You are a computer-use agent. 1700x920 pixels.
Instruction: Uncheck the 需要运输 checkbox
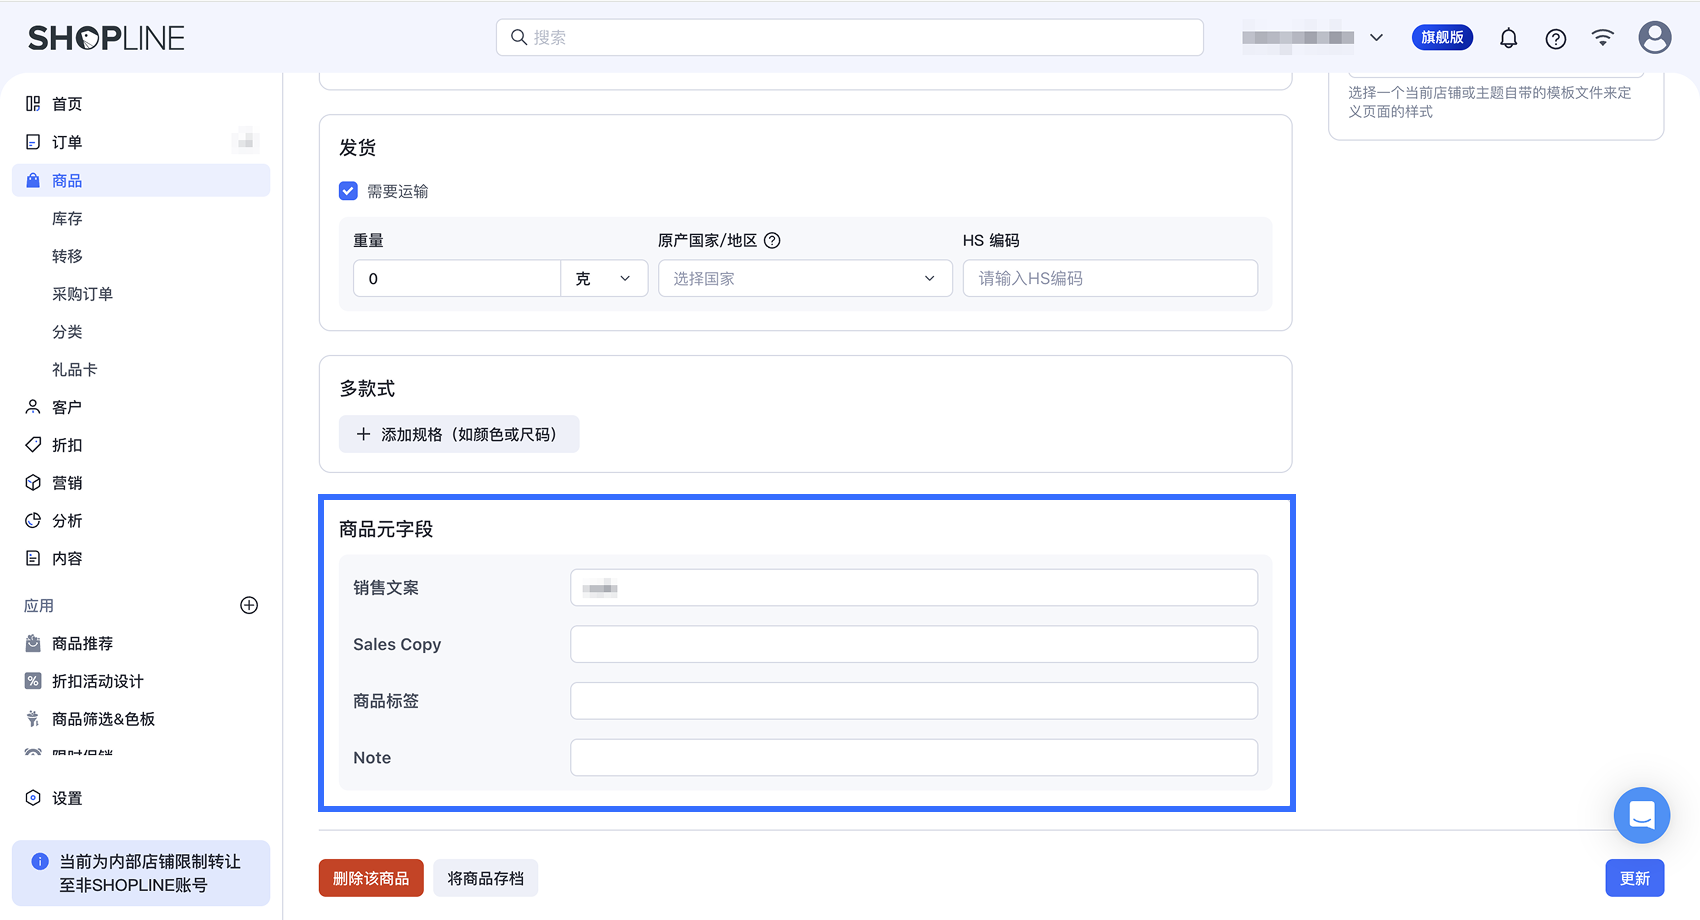[348, 191]
